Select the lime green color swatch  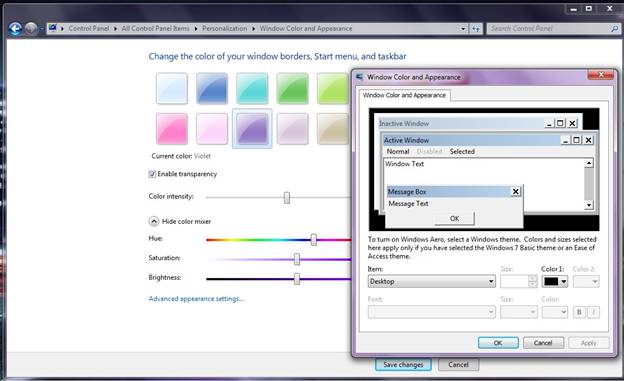tap(333, 88)
